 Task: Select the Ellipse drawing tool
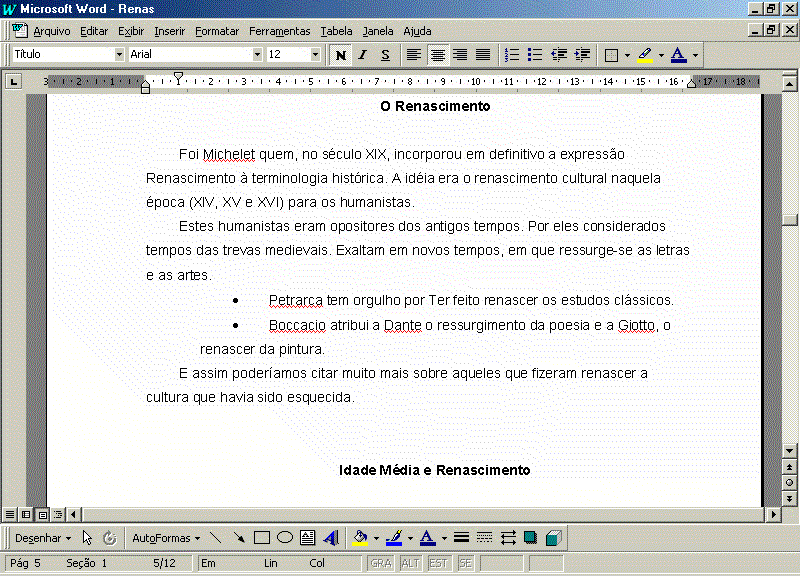click(285, 538)
